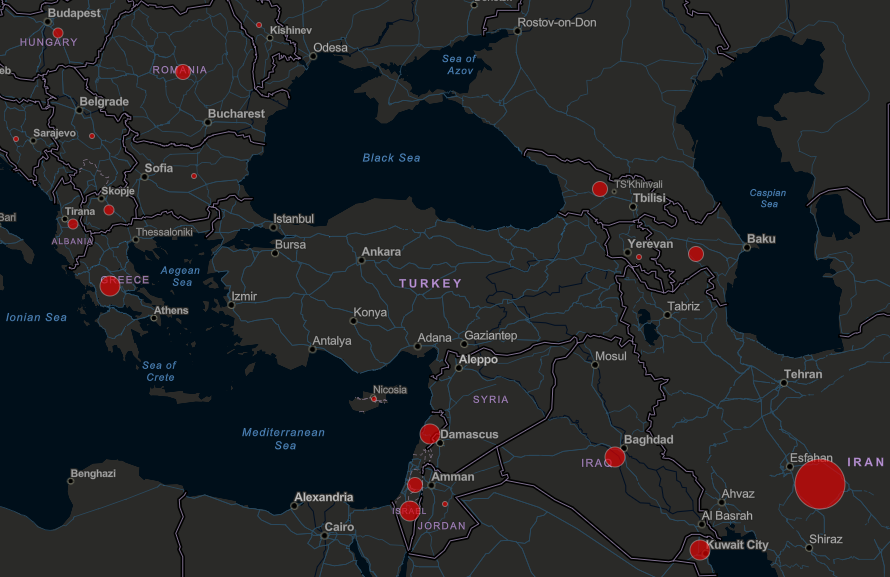Select the red marker near Tirana in Albania
The width and height of the screenshot is (890, 577).
coord(73,224)
